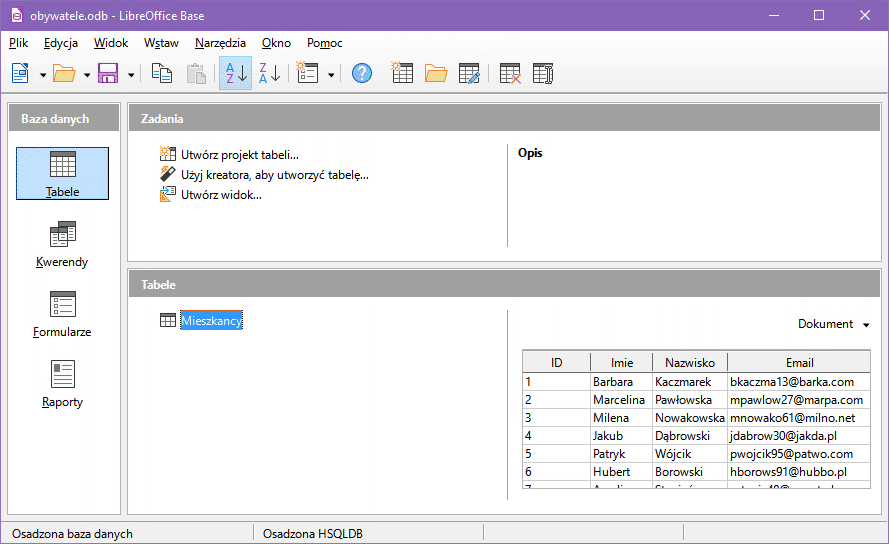Click the Delete table toolbar icon

[x=510, y=74]
